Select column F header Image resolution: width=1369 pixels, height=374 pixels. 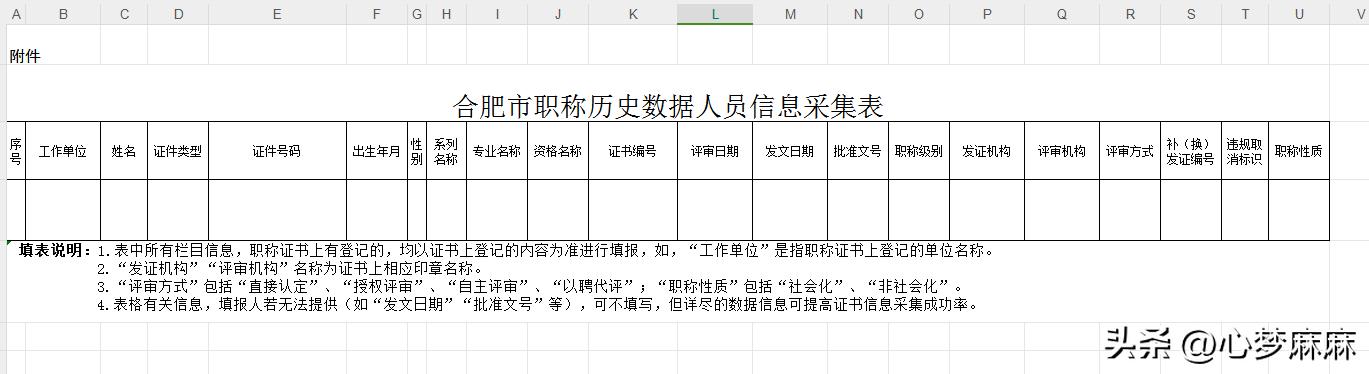pyautogui.click(x=377, y=13)
